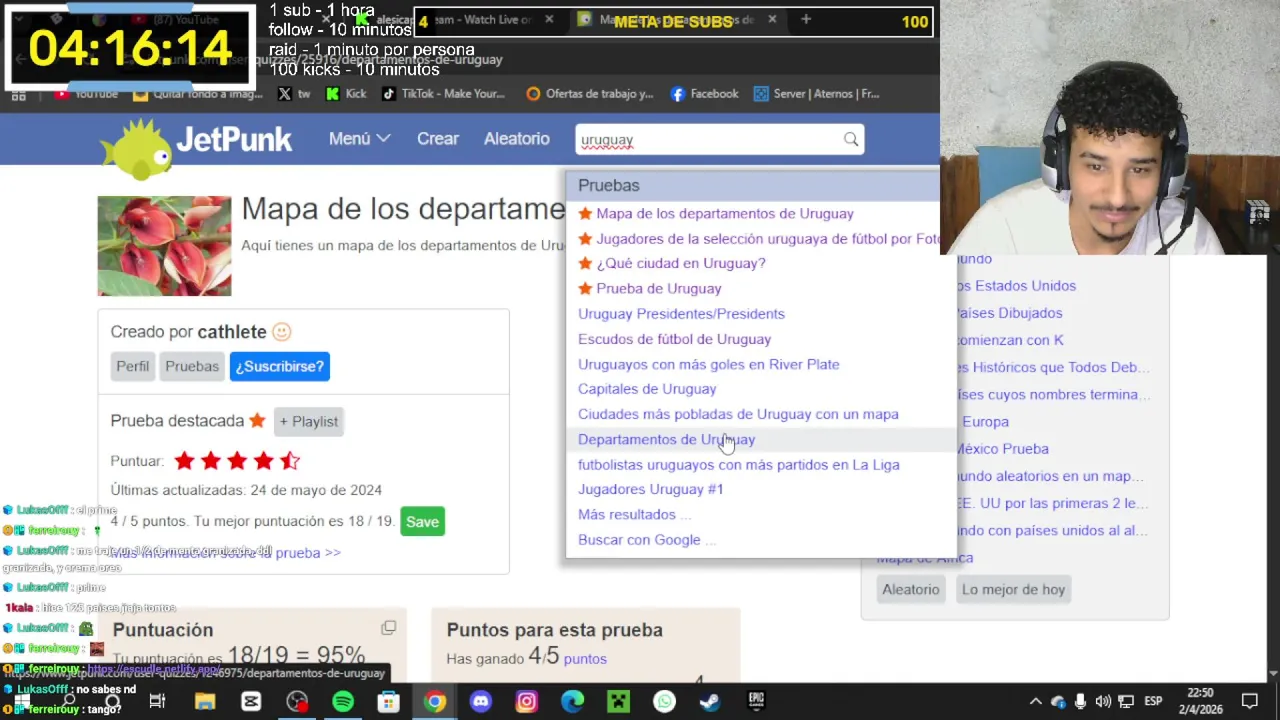This screenshot has height=720, width=1280.
Task: Select 'Prueba de Uruguay' suggestion
Action: [658, 288]
